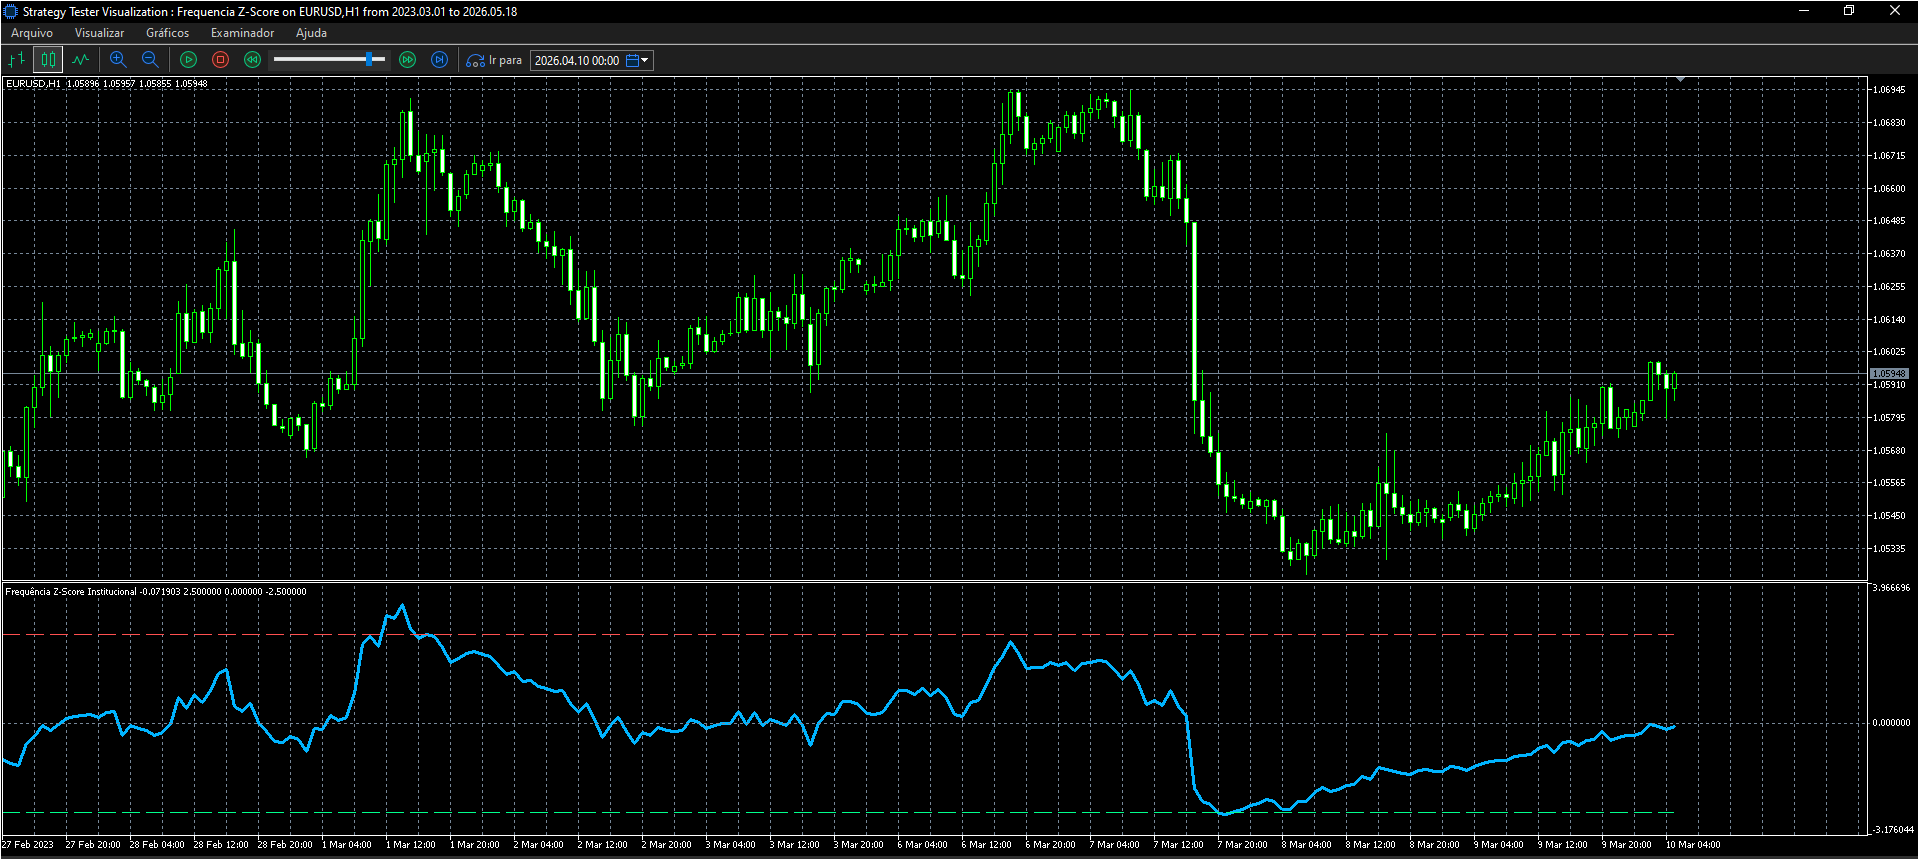Image resolution: width=1919 pixels, height=860 pixels.
Task: Speed up with the fast-forward icon
Action: click(408, 60)
